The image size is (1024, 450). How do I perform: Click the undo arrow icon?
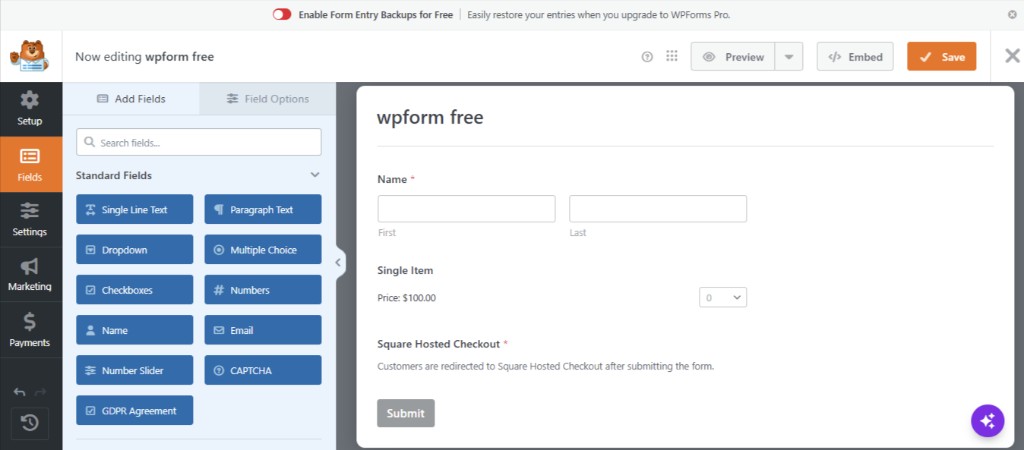[20, 392]
